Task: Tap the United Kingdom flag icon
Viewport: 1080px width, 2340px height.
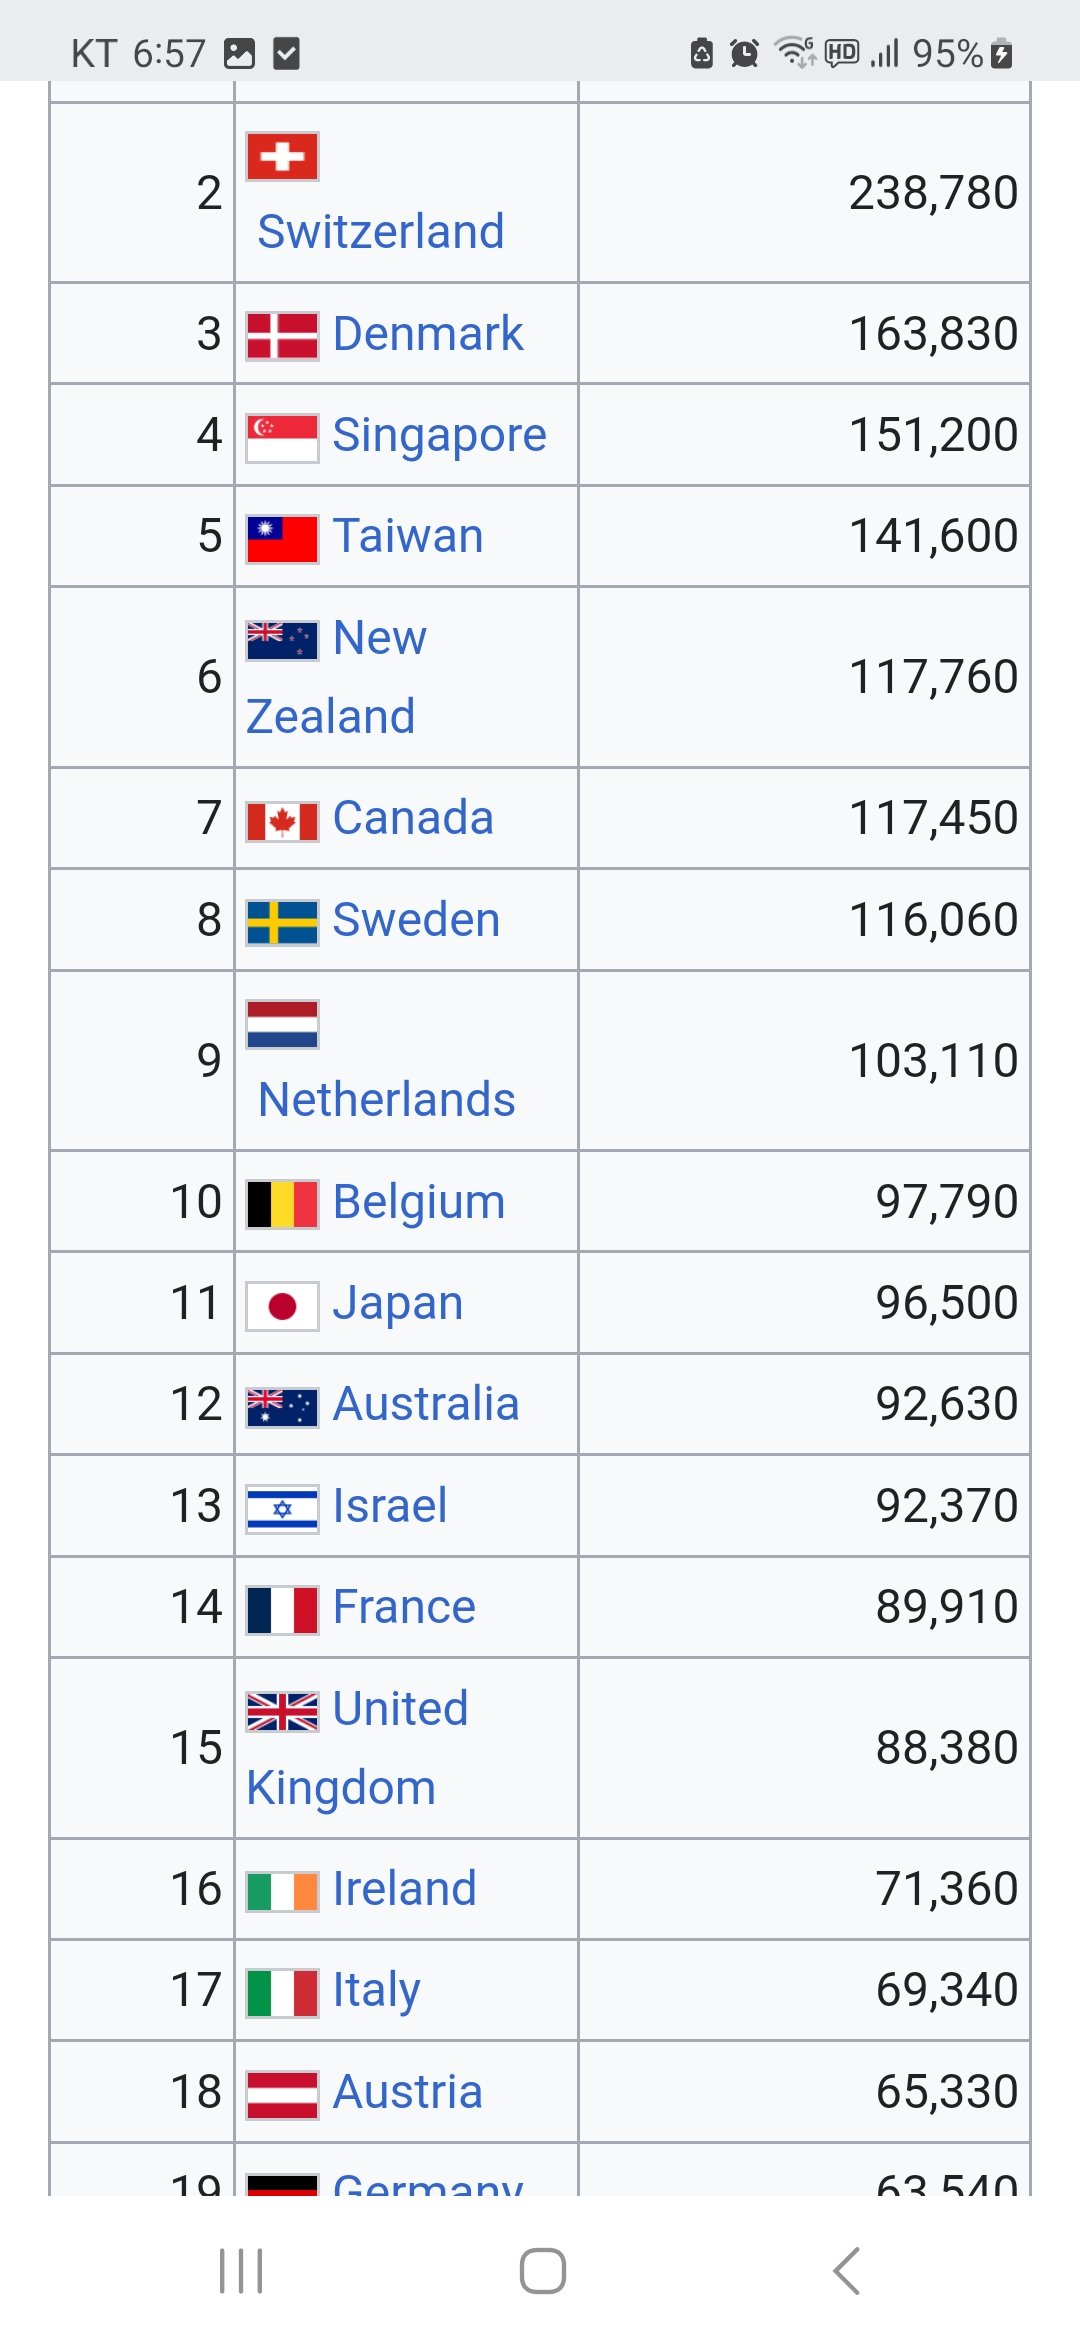Action: [x=282, y=1711]
